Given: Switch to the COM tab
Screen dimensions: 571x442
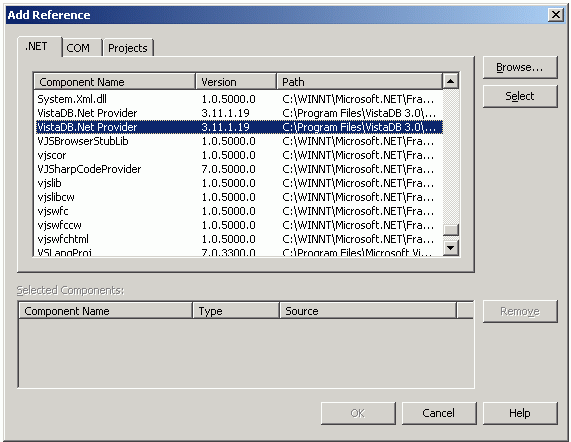Looking at the screenshot, I should pos(82,48).
